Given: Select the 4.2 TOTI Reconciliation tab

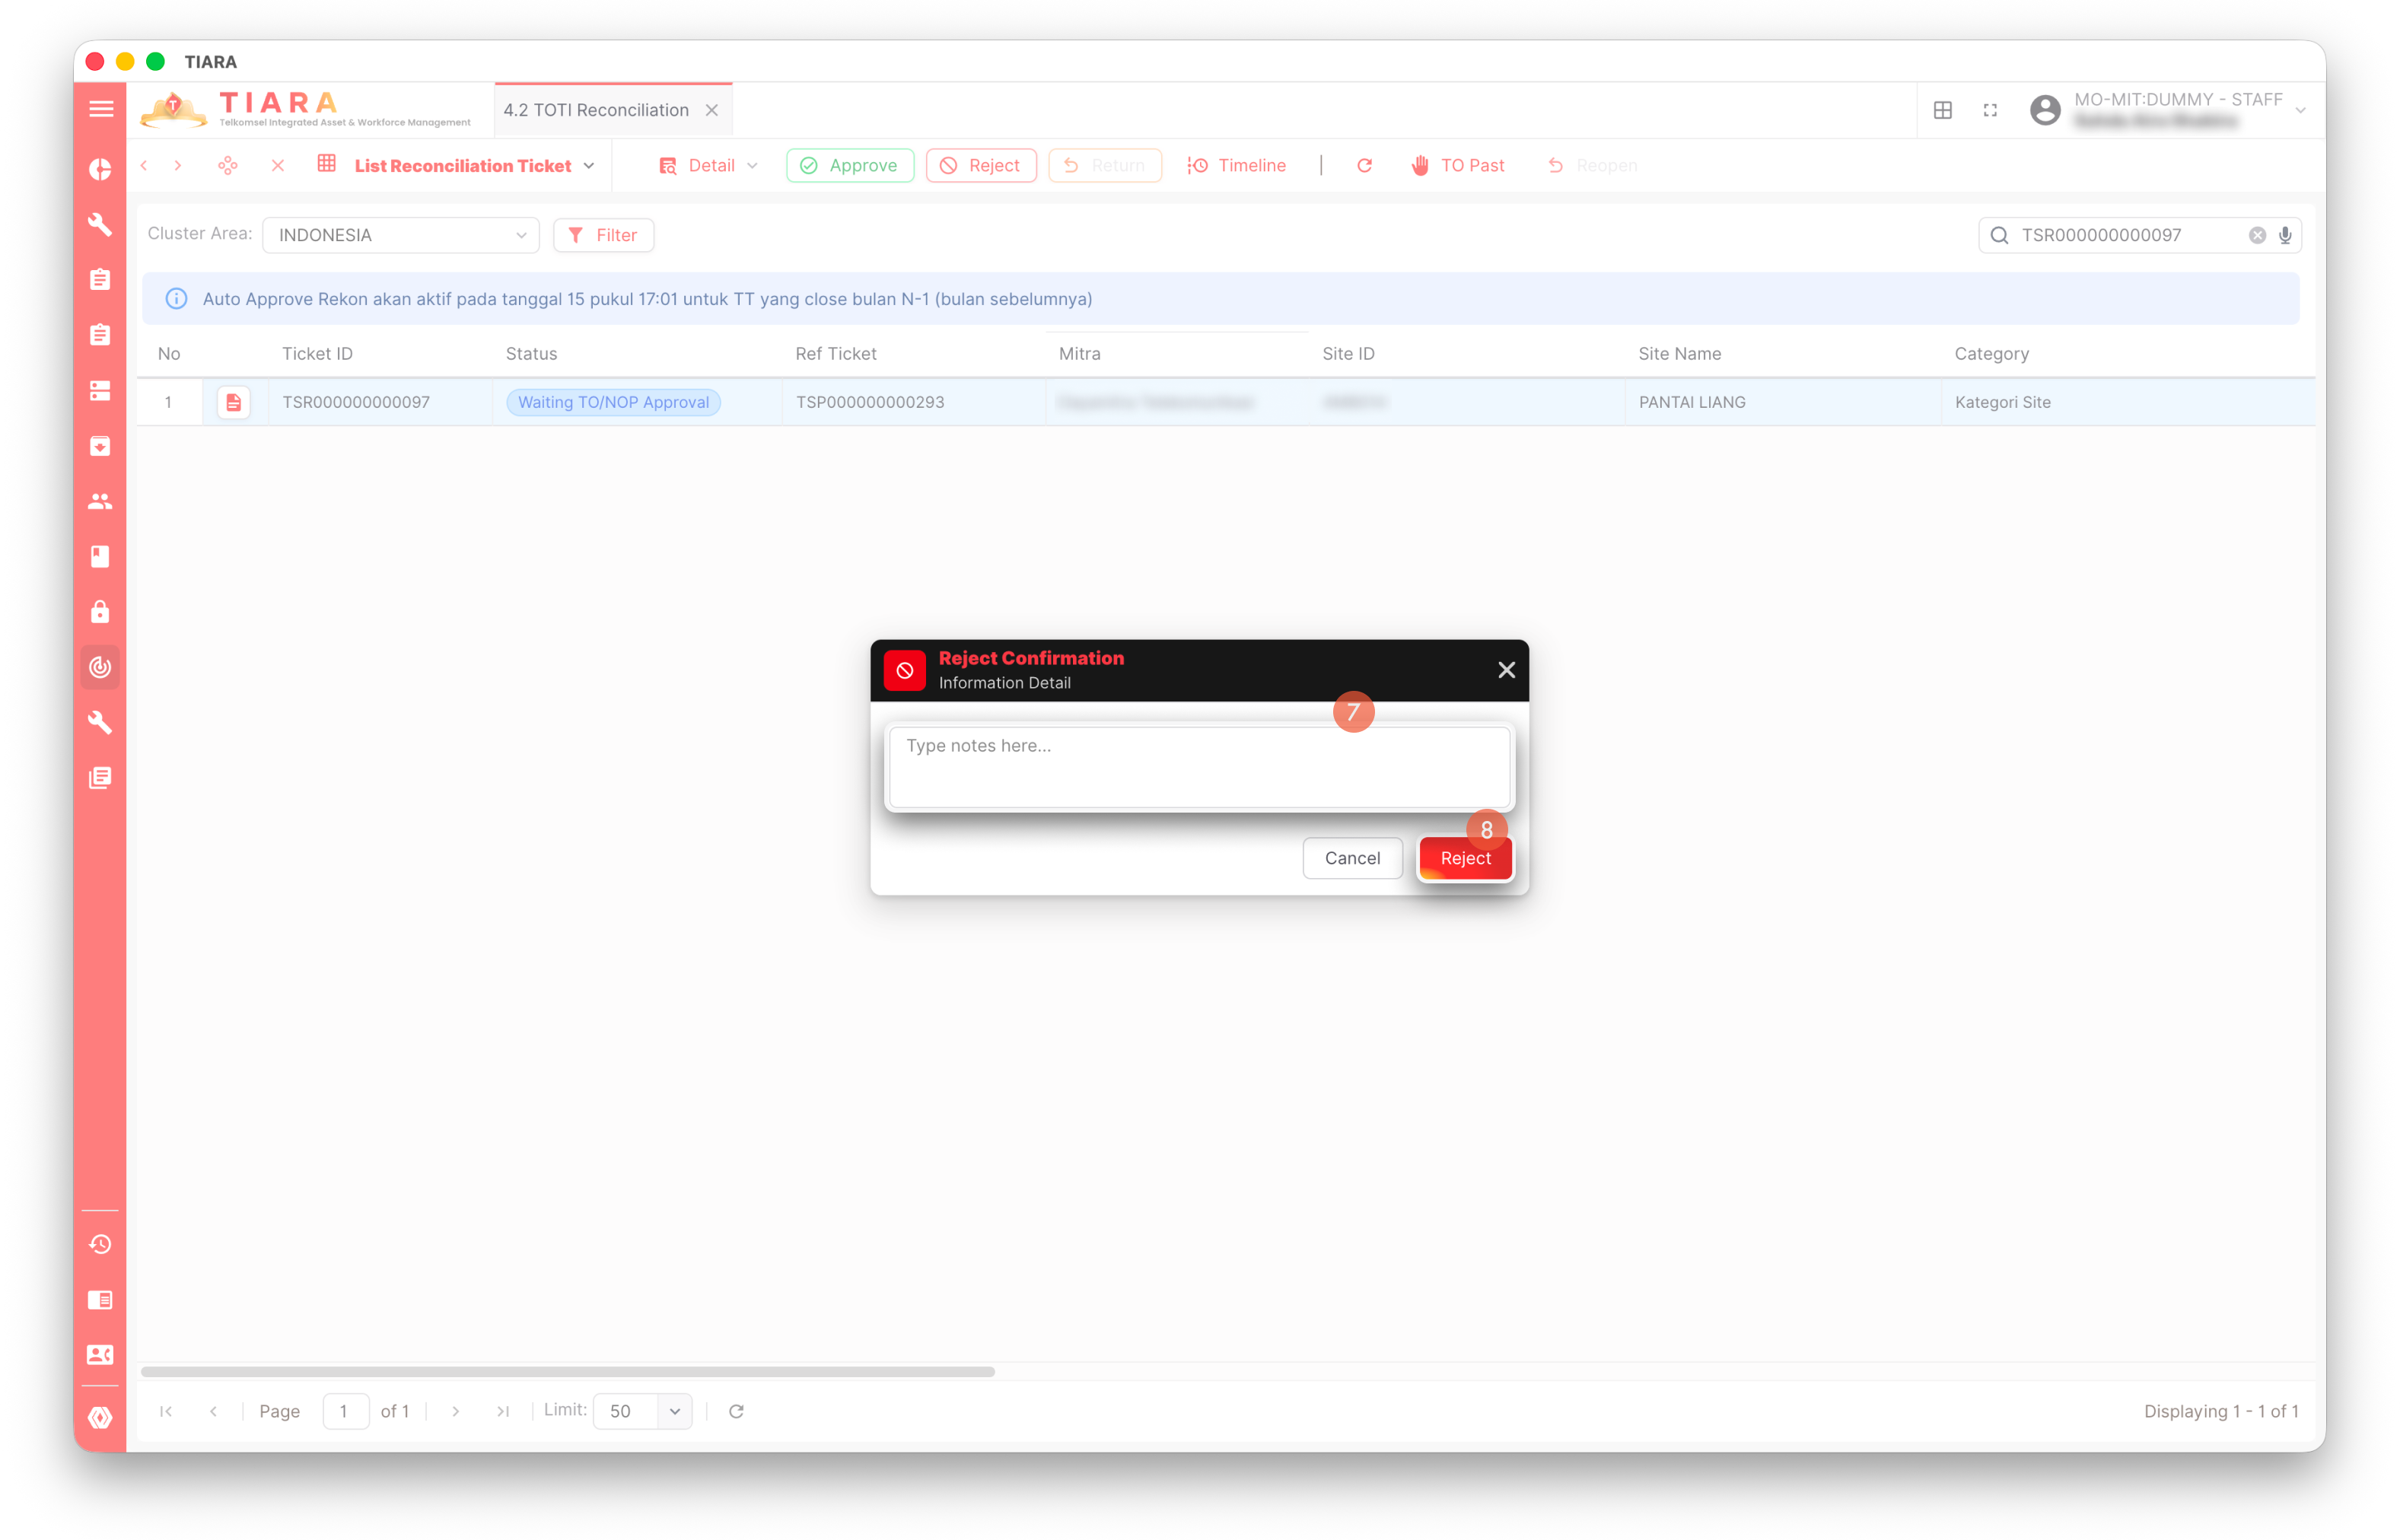Looking at the screenshot, I should 596,110.
